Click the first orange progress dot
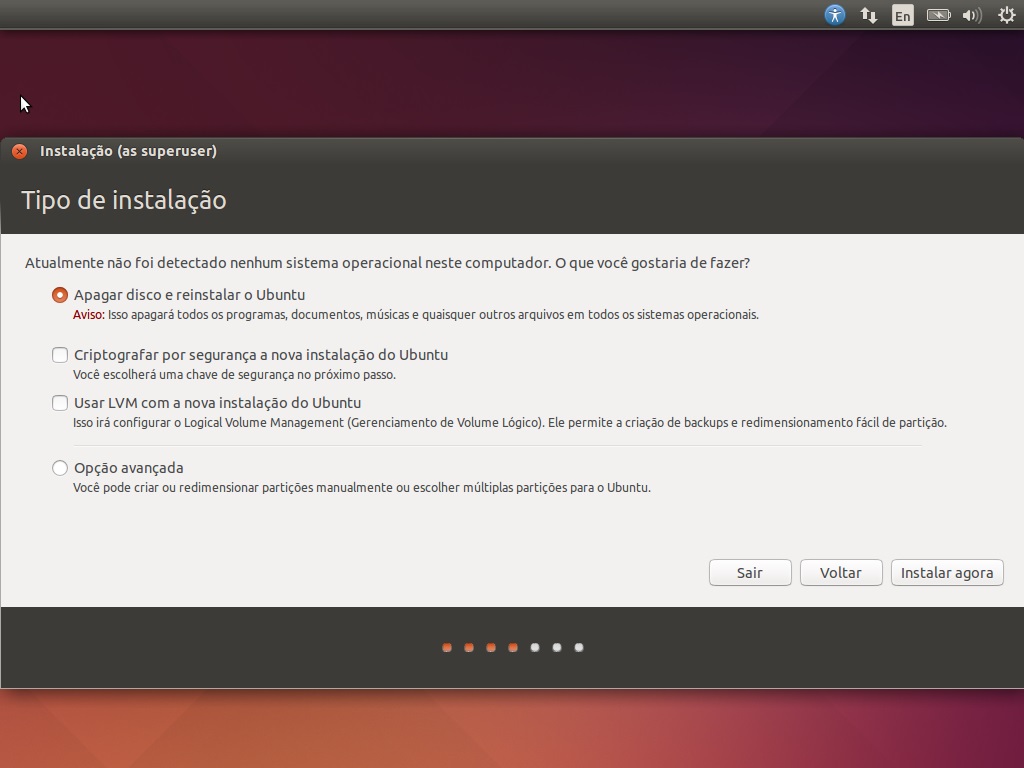The image size is (1024, 768). [447, 647]
